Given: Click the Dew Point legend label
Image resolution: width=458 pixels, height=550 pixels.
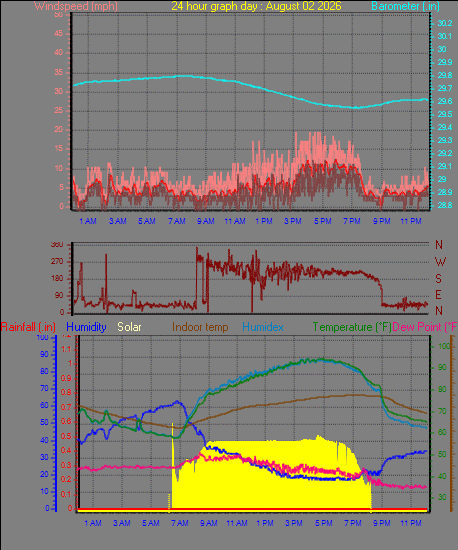Looking at the screenshot, I should 425,327.
